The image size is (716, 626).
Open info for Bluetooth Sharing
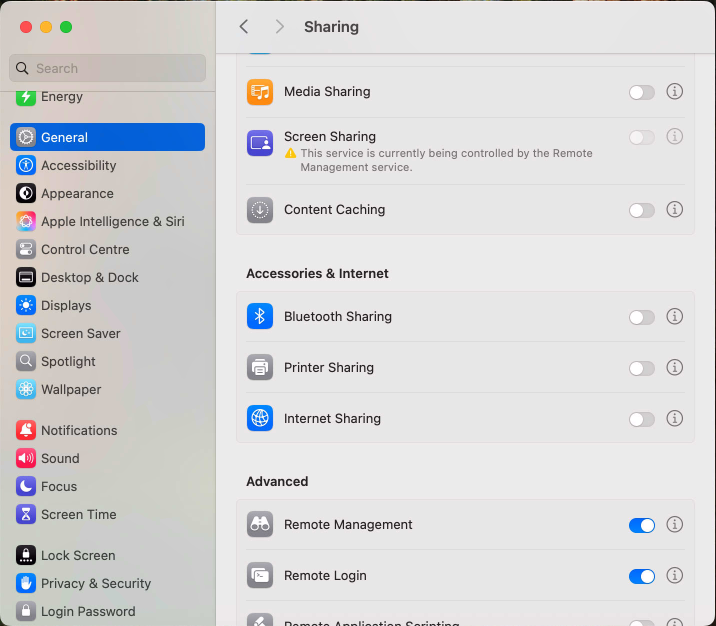click(x=674, y=316)
